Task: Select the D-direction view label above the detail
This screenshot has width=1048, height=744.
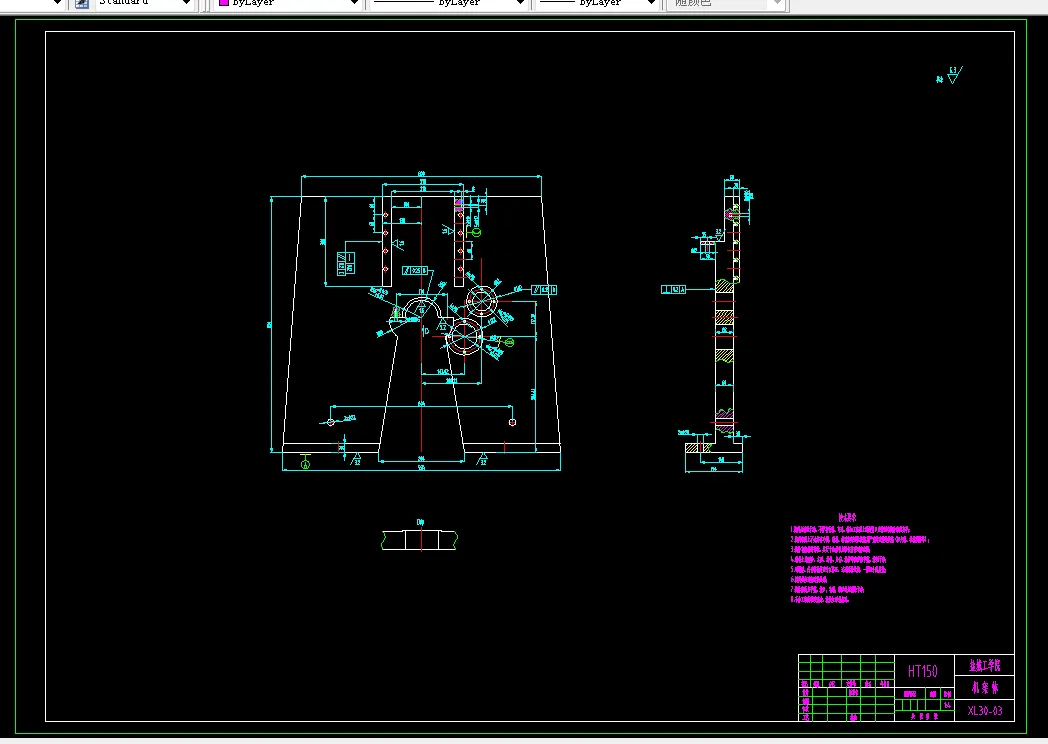Action: (420, 522)
